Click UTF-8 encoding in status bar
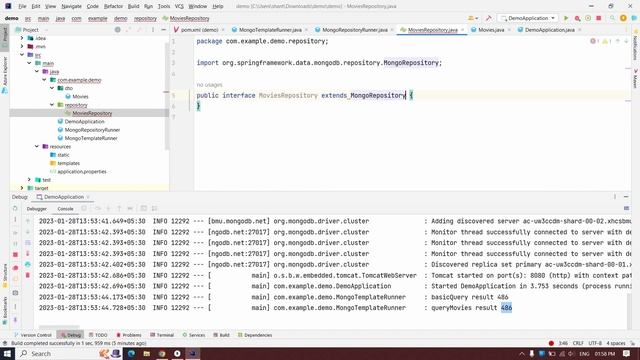This screenshot has height=360, width=640. [595, 343]
